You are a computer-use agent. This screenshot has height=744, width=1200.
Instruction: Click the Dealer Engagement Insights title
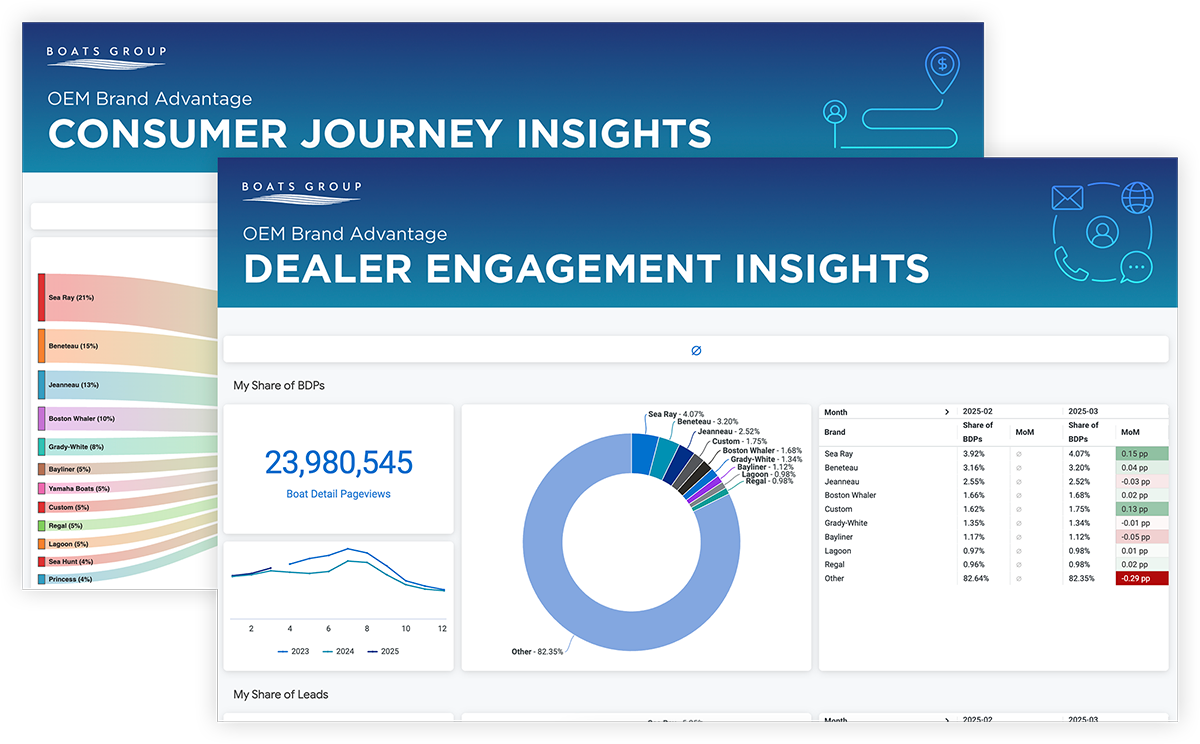pyautogui.click(x=586, y=268)
